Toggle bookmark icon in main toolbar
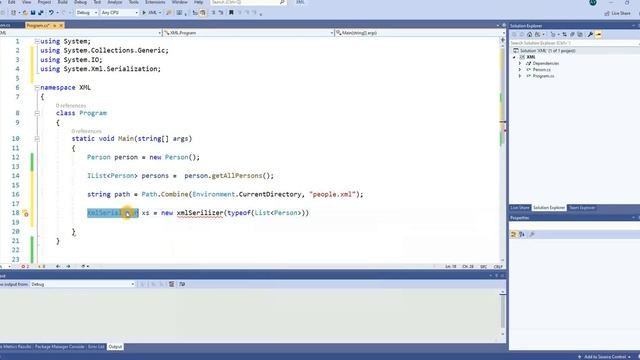The width and height of the screenshot is (640, 360). (231, 13)
